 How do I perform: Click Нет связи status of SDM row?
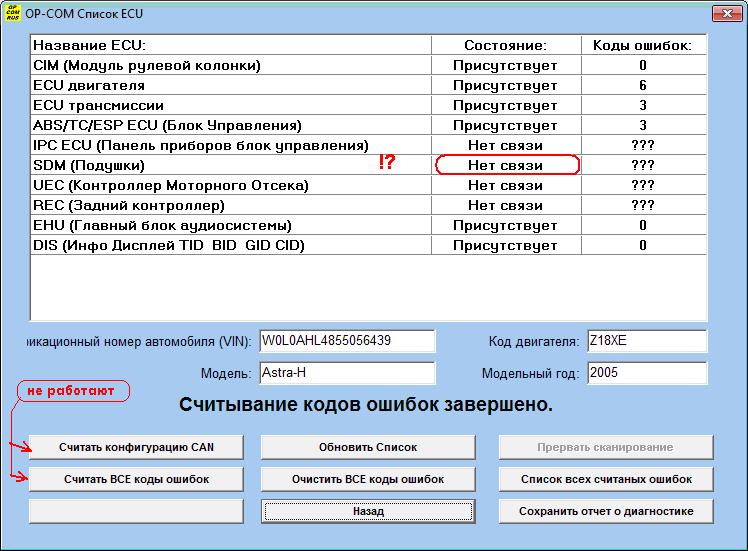coord(506,165)
